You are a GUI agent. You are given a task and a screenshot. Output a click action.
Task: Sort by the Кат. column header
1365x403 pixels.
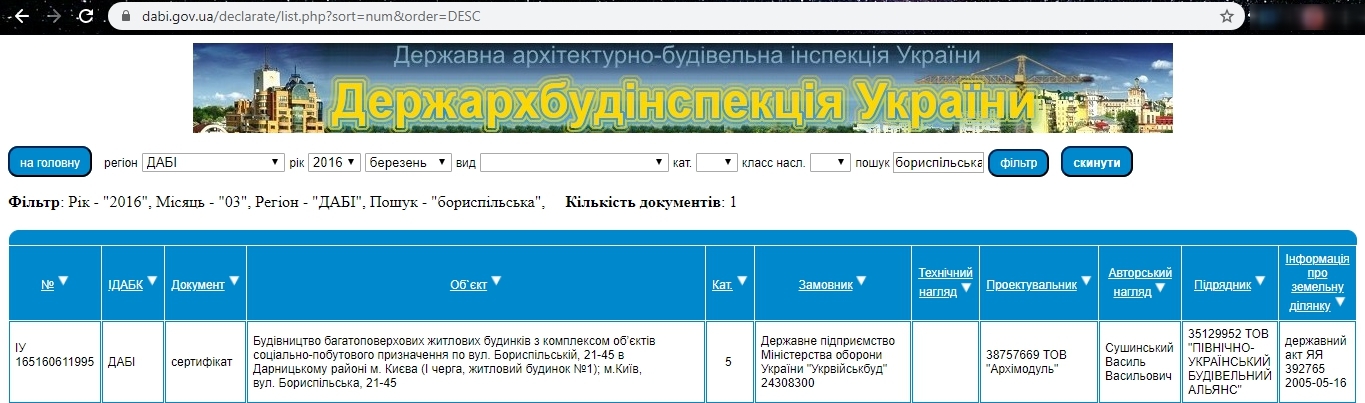(722, 285)
